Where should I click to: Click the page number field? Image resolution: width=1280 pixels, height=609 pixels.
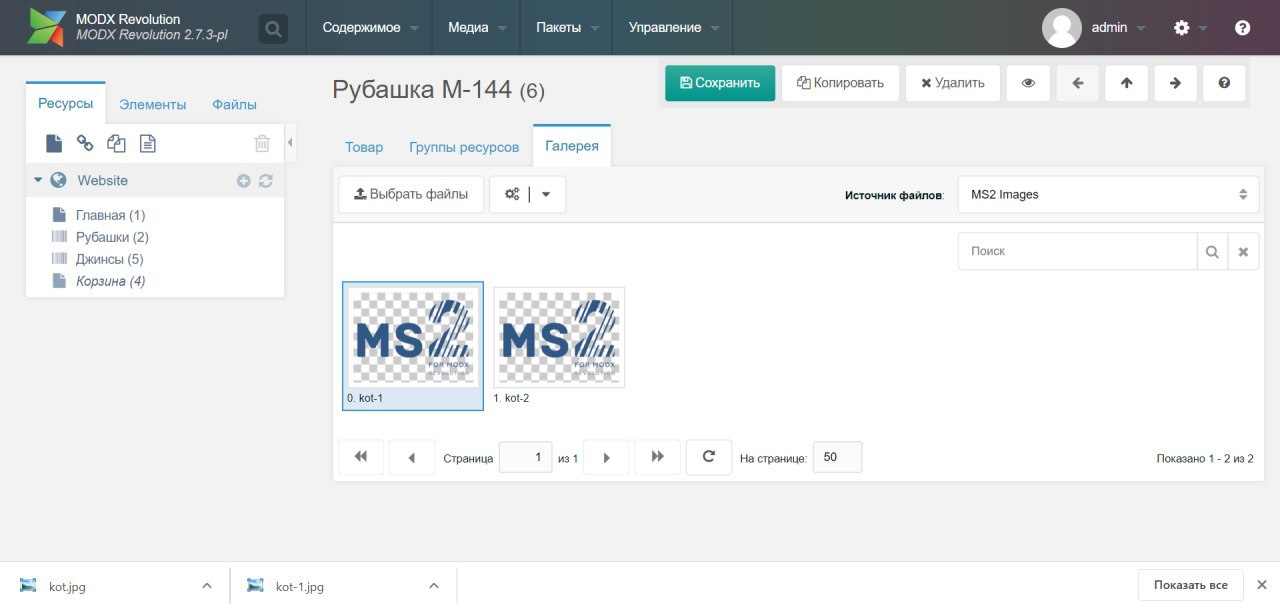click(x=525, y=457)
